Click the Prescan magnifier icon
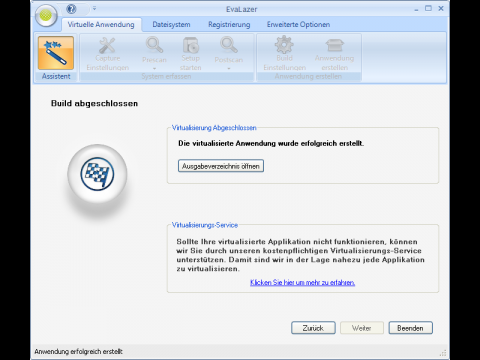This screenshot has height=360, width=480. coord(154,45)
